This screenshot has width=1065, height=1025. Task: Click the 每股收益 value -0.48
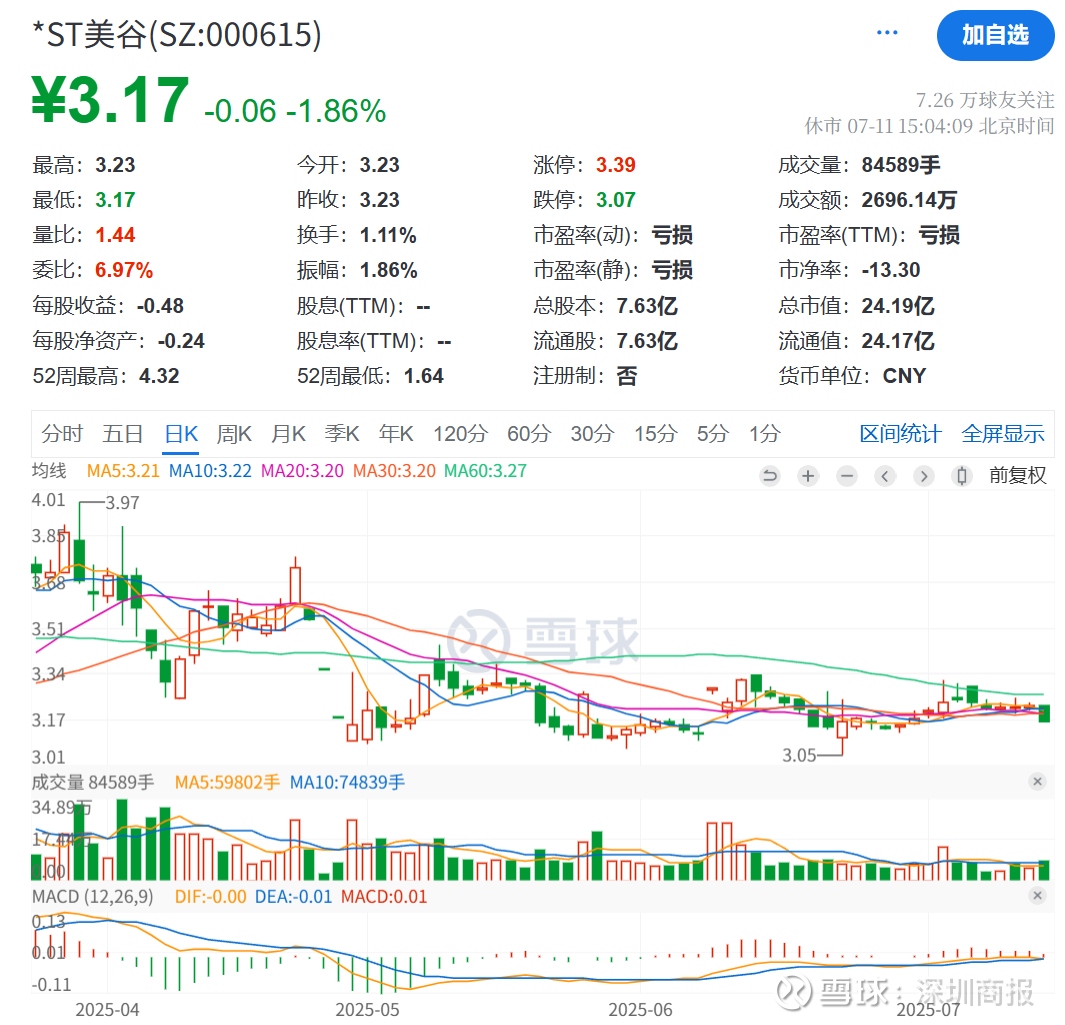pyautogui.click(x=160, y=306)
